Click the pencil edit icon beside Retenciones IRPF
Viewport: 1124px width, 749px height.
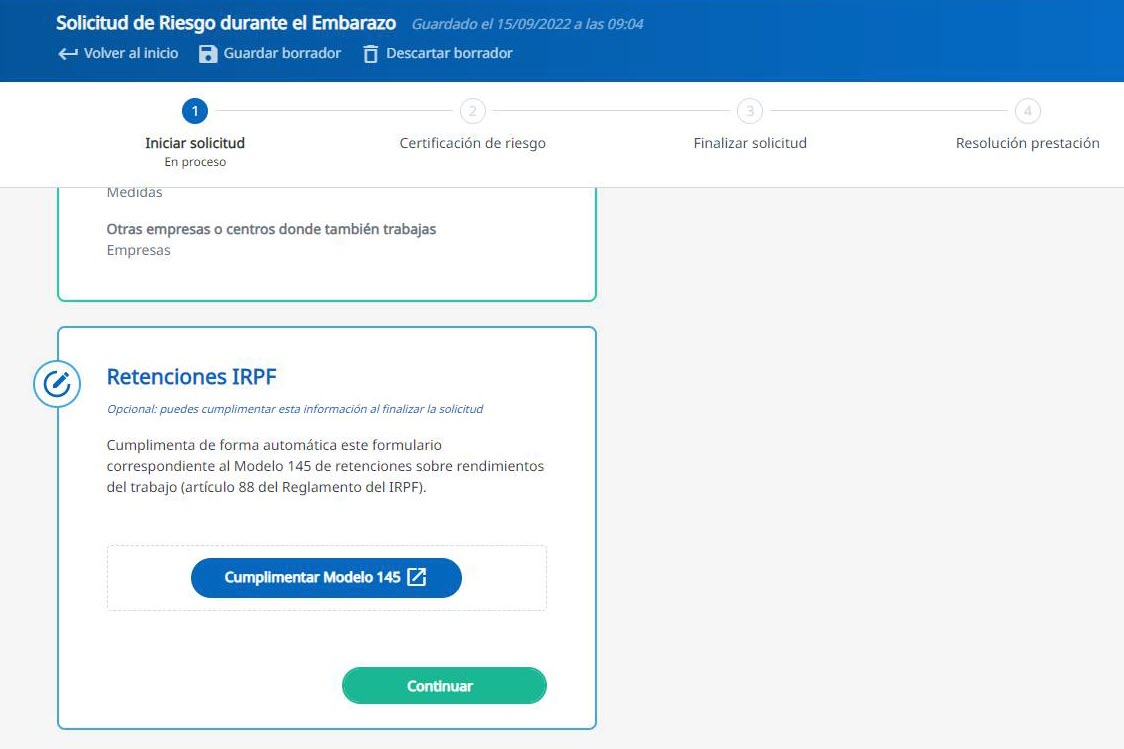57,383
